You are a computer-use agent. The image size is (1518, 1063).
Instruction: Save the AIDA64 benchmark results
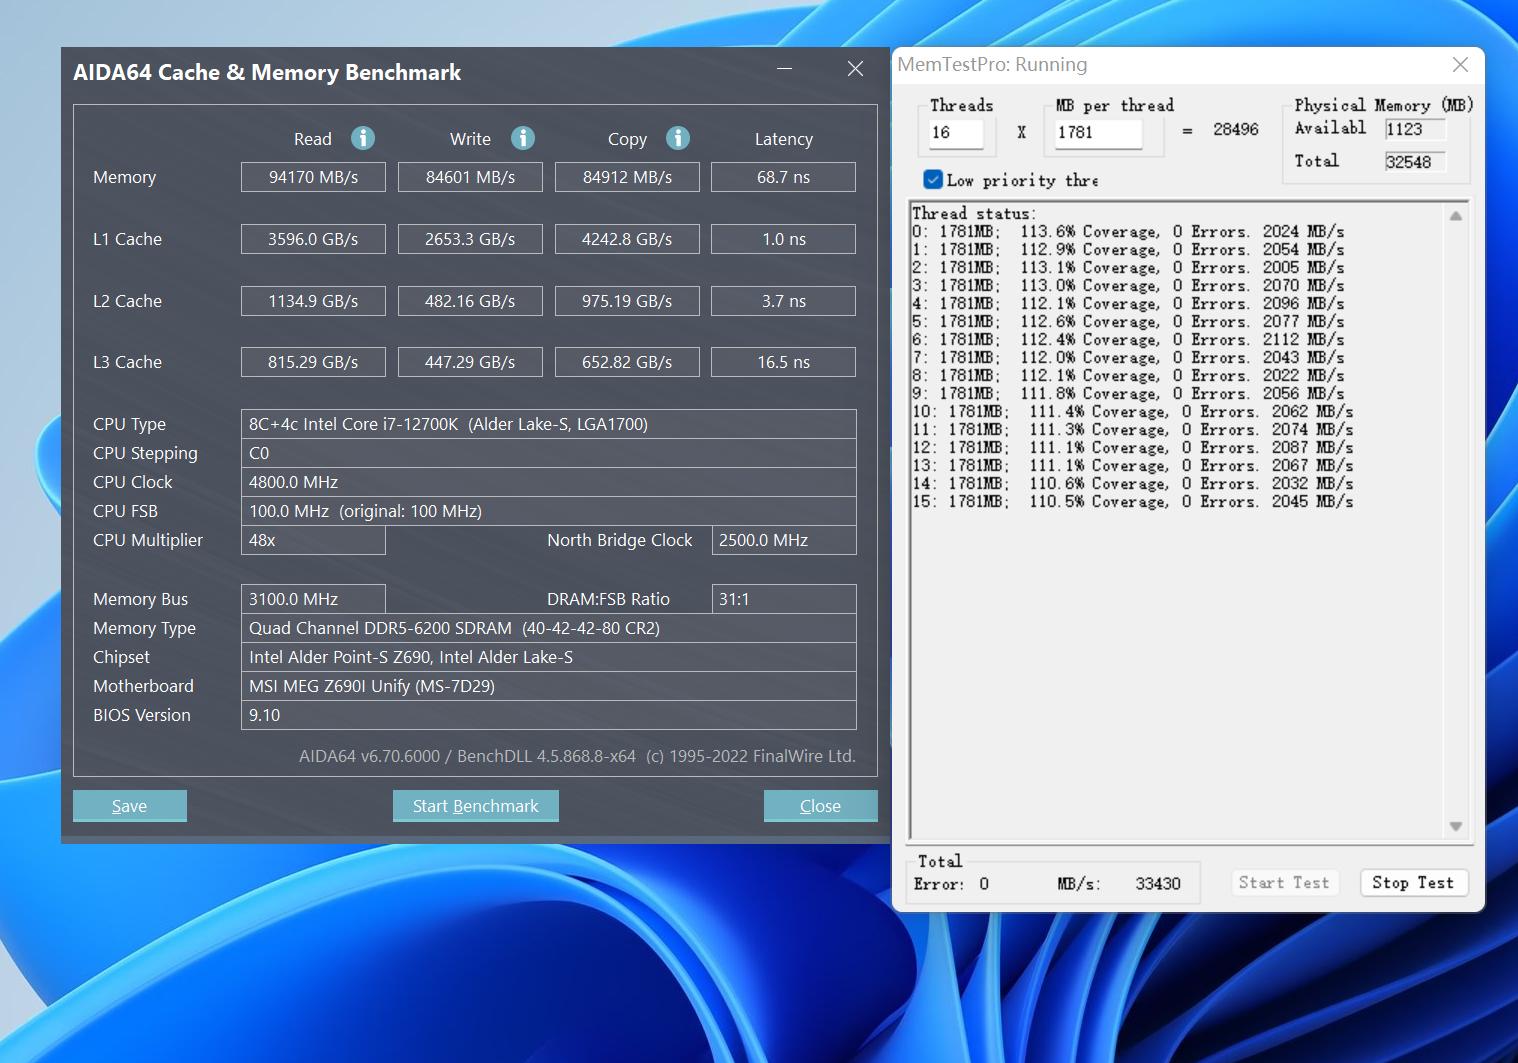(x=130, y=806)
